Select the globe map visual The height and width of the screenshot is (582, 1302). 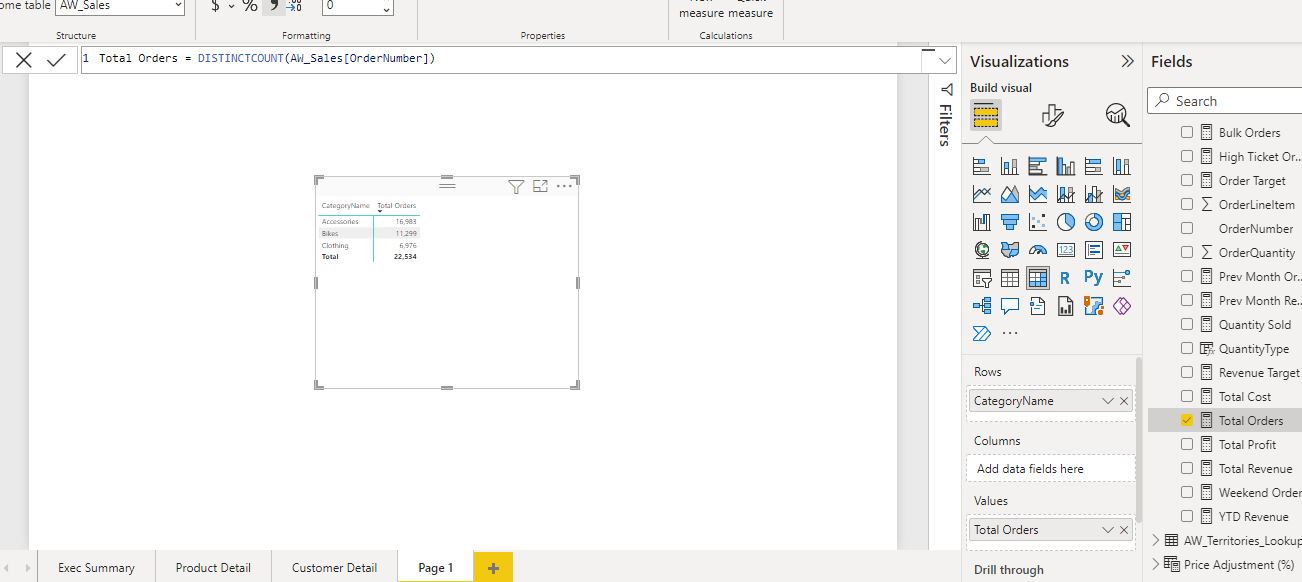[x=982, y=250]
